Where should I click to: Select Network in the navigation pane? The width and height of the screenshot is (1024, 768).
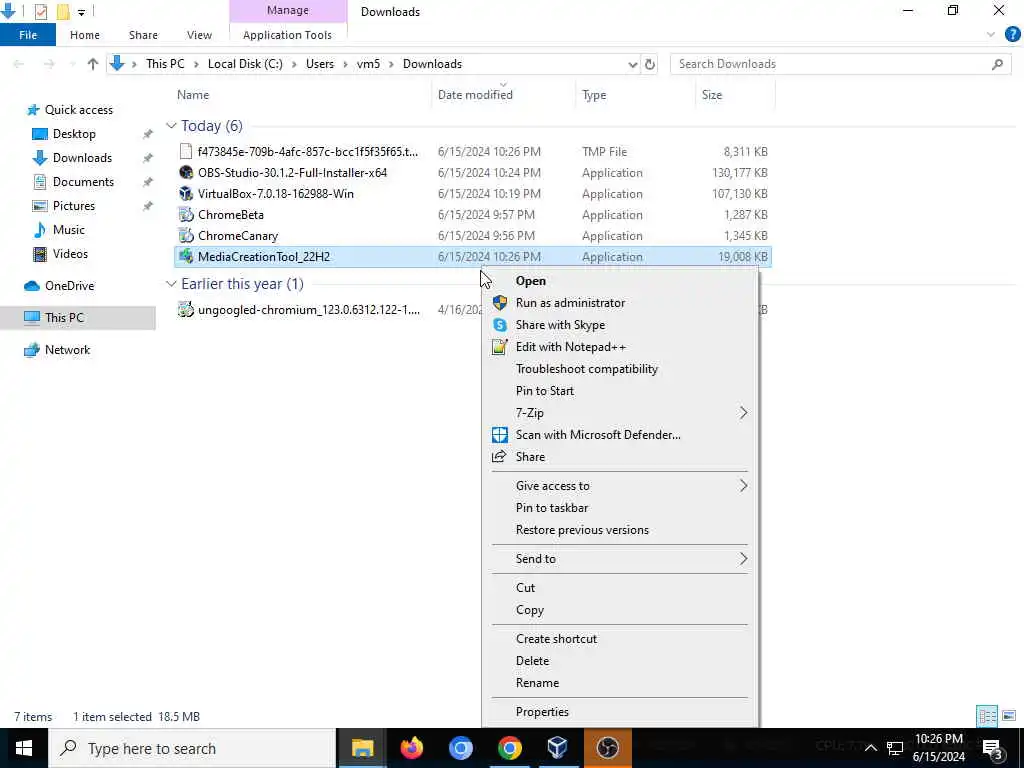point(67,350)
